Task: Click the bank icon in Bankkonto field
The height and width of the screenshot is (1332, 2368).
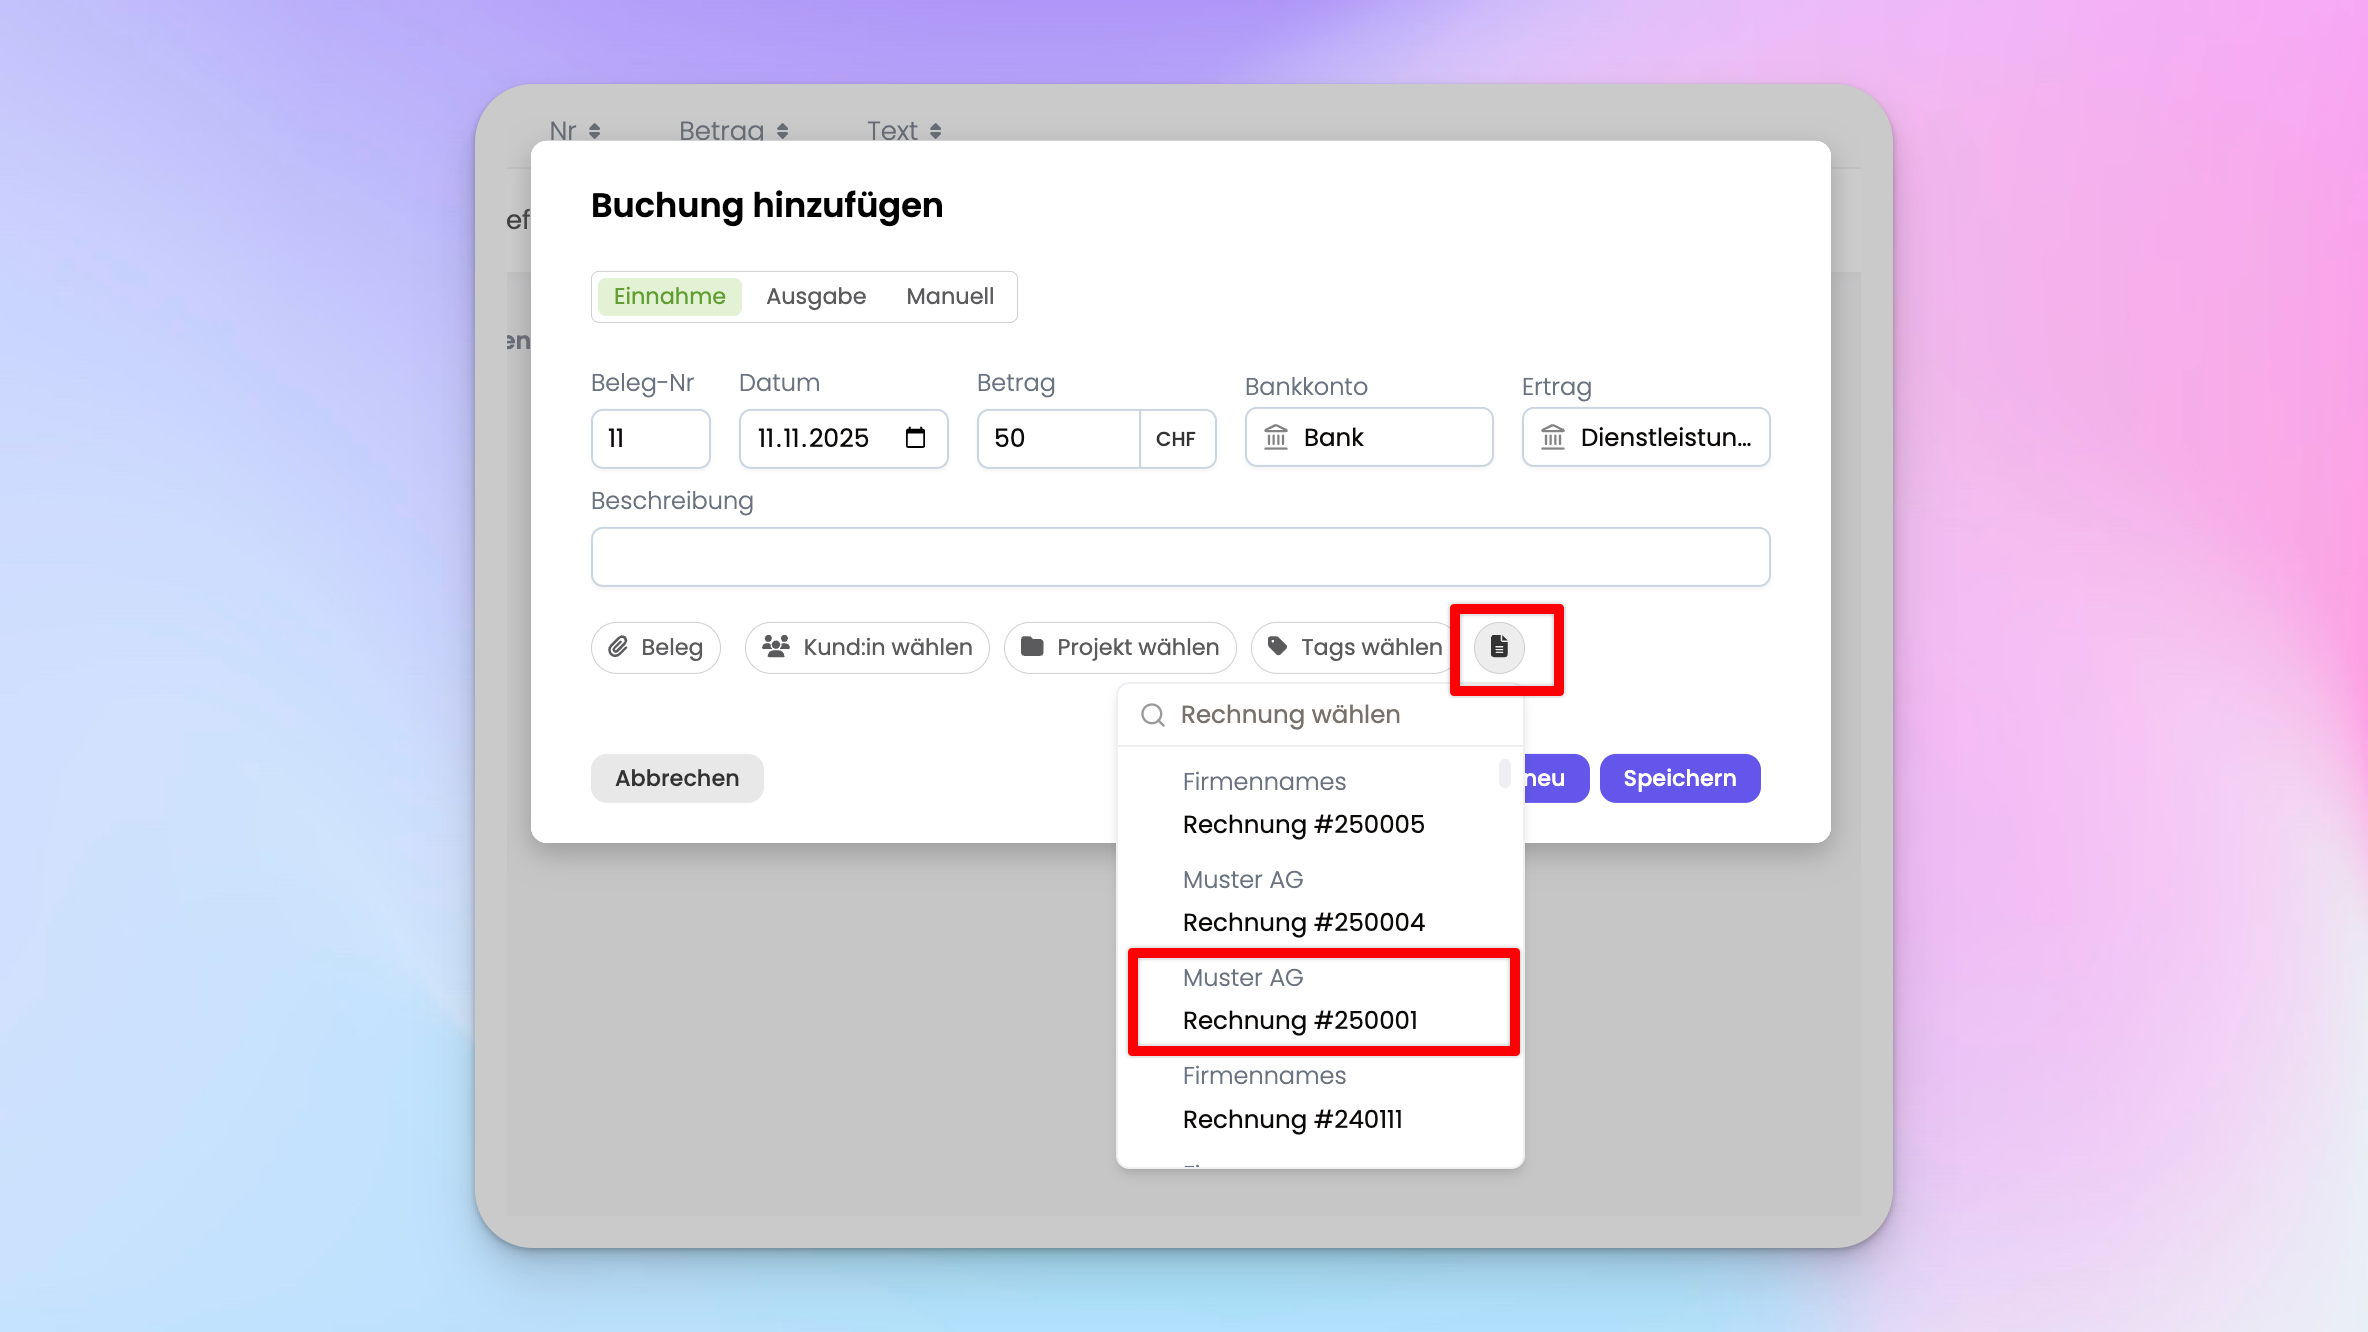Action: pyautogui.click(x=1276, y=438)
